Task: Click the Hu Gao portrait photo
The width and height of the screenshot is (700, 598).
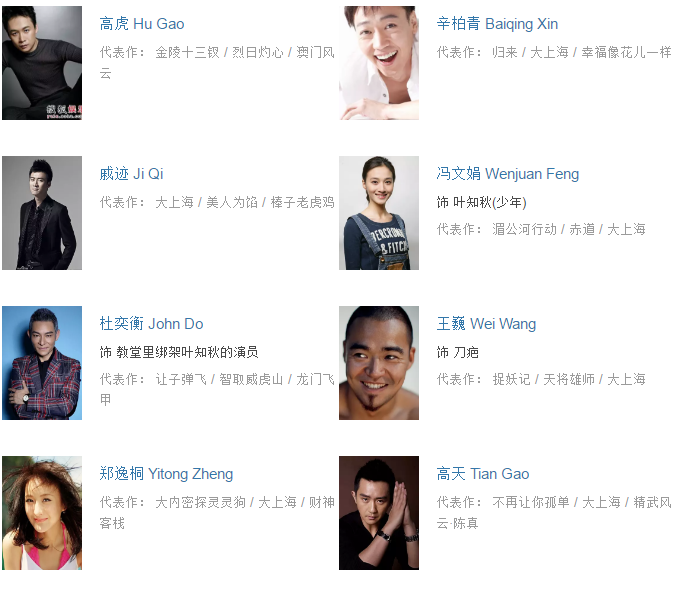Action: click(x=42, y=63)
